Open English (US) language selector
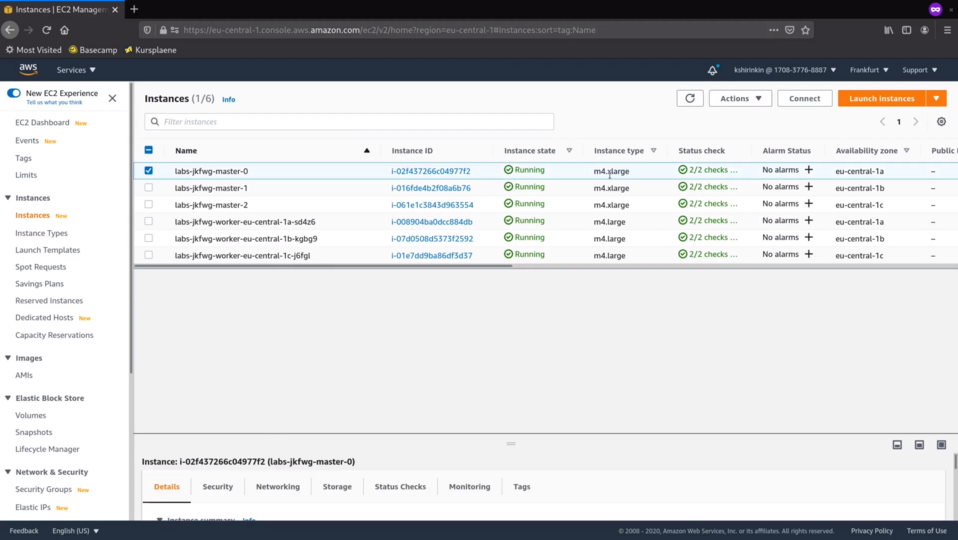 pyautogui.click(x=75, y=531)
